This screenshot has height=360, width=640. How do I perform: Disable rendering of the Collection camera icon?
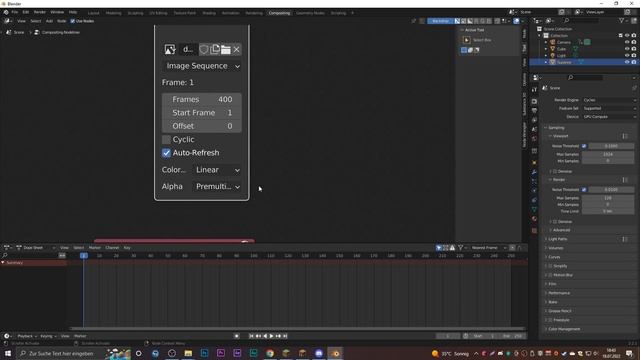point(633,36)
